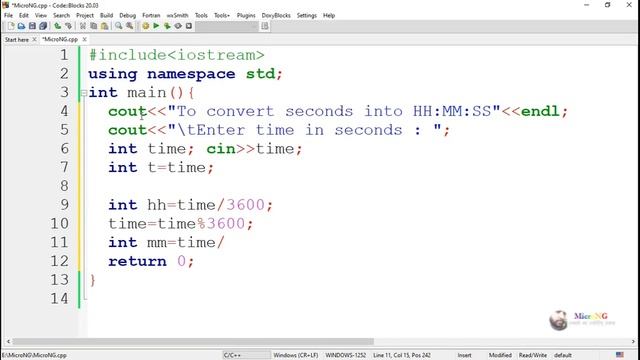The width and height of the screenshot is (640, 360).
Task: Open the File menu
Action: pos(8,16)
